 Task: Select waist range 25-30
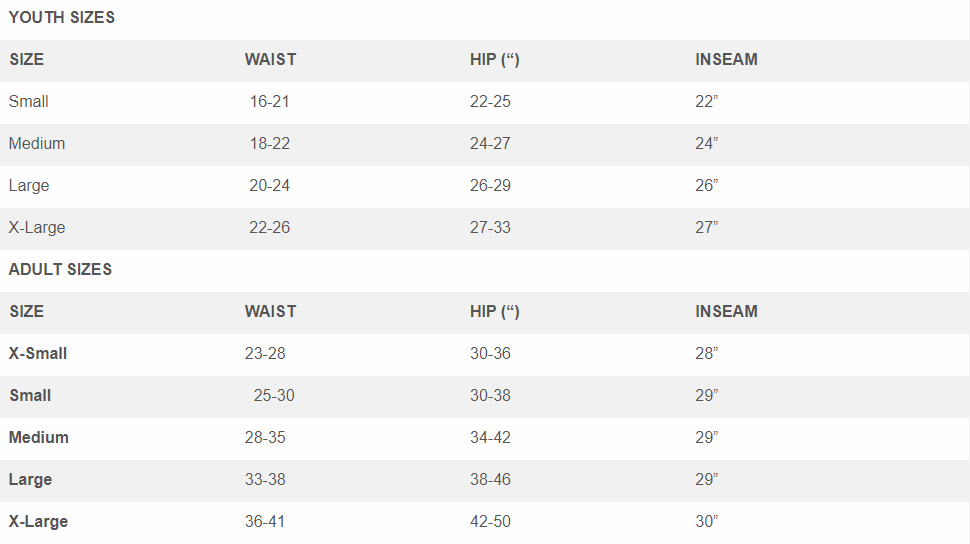click(274, 395)
